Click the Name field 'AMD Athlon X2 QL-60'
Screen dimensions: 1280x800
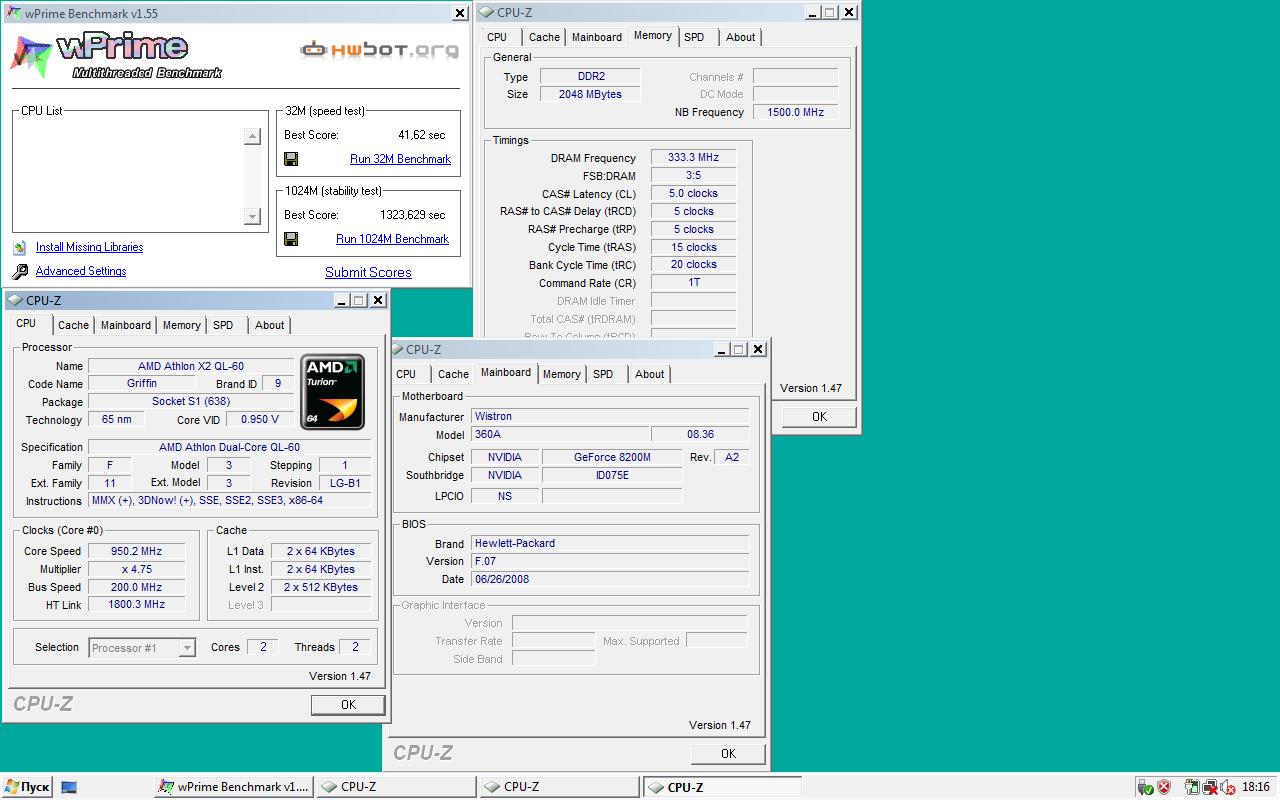click(x=191, y=366)
